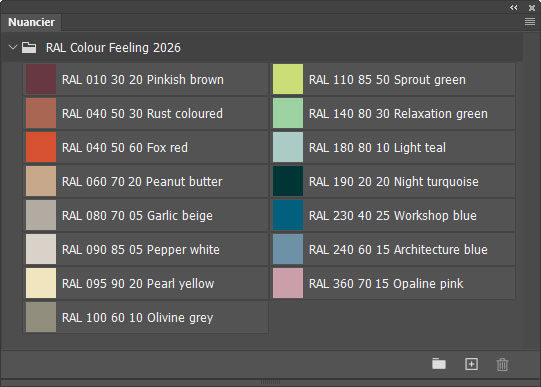Create a new swatch group folder icon
Viewport: 541px width, 387px height.
point(439,364)
